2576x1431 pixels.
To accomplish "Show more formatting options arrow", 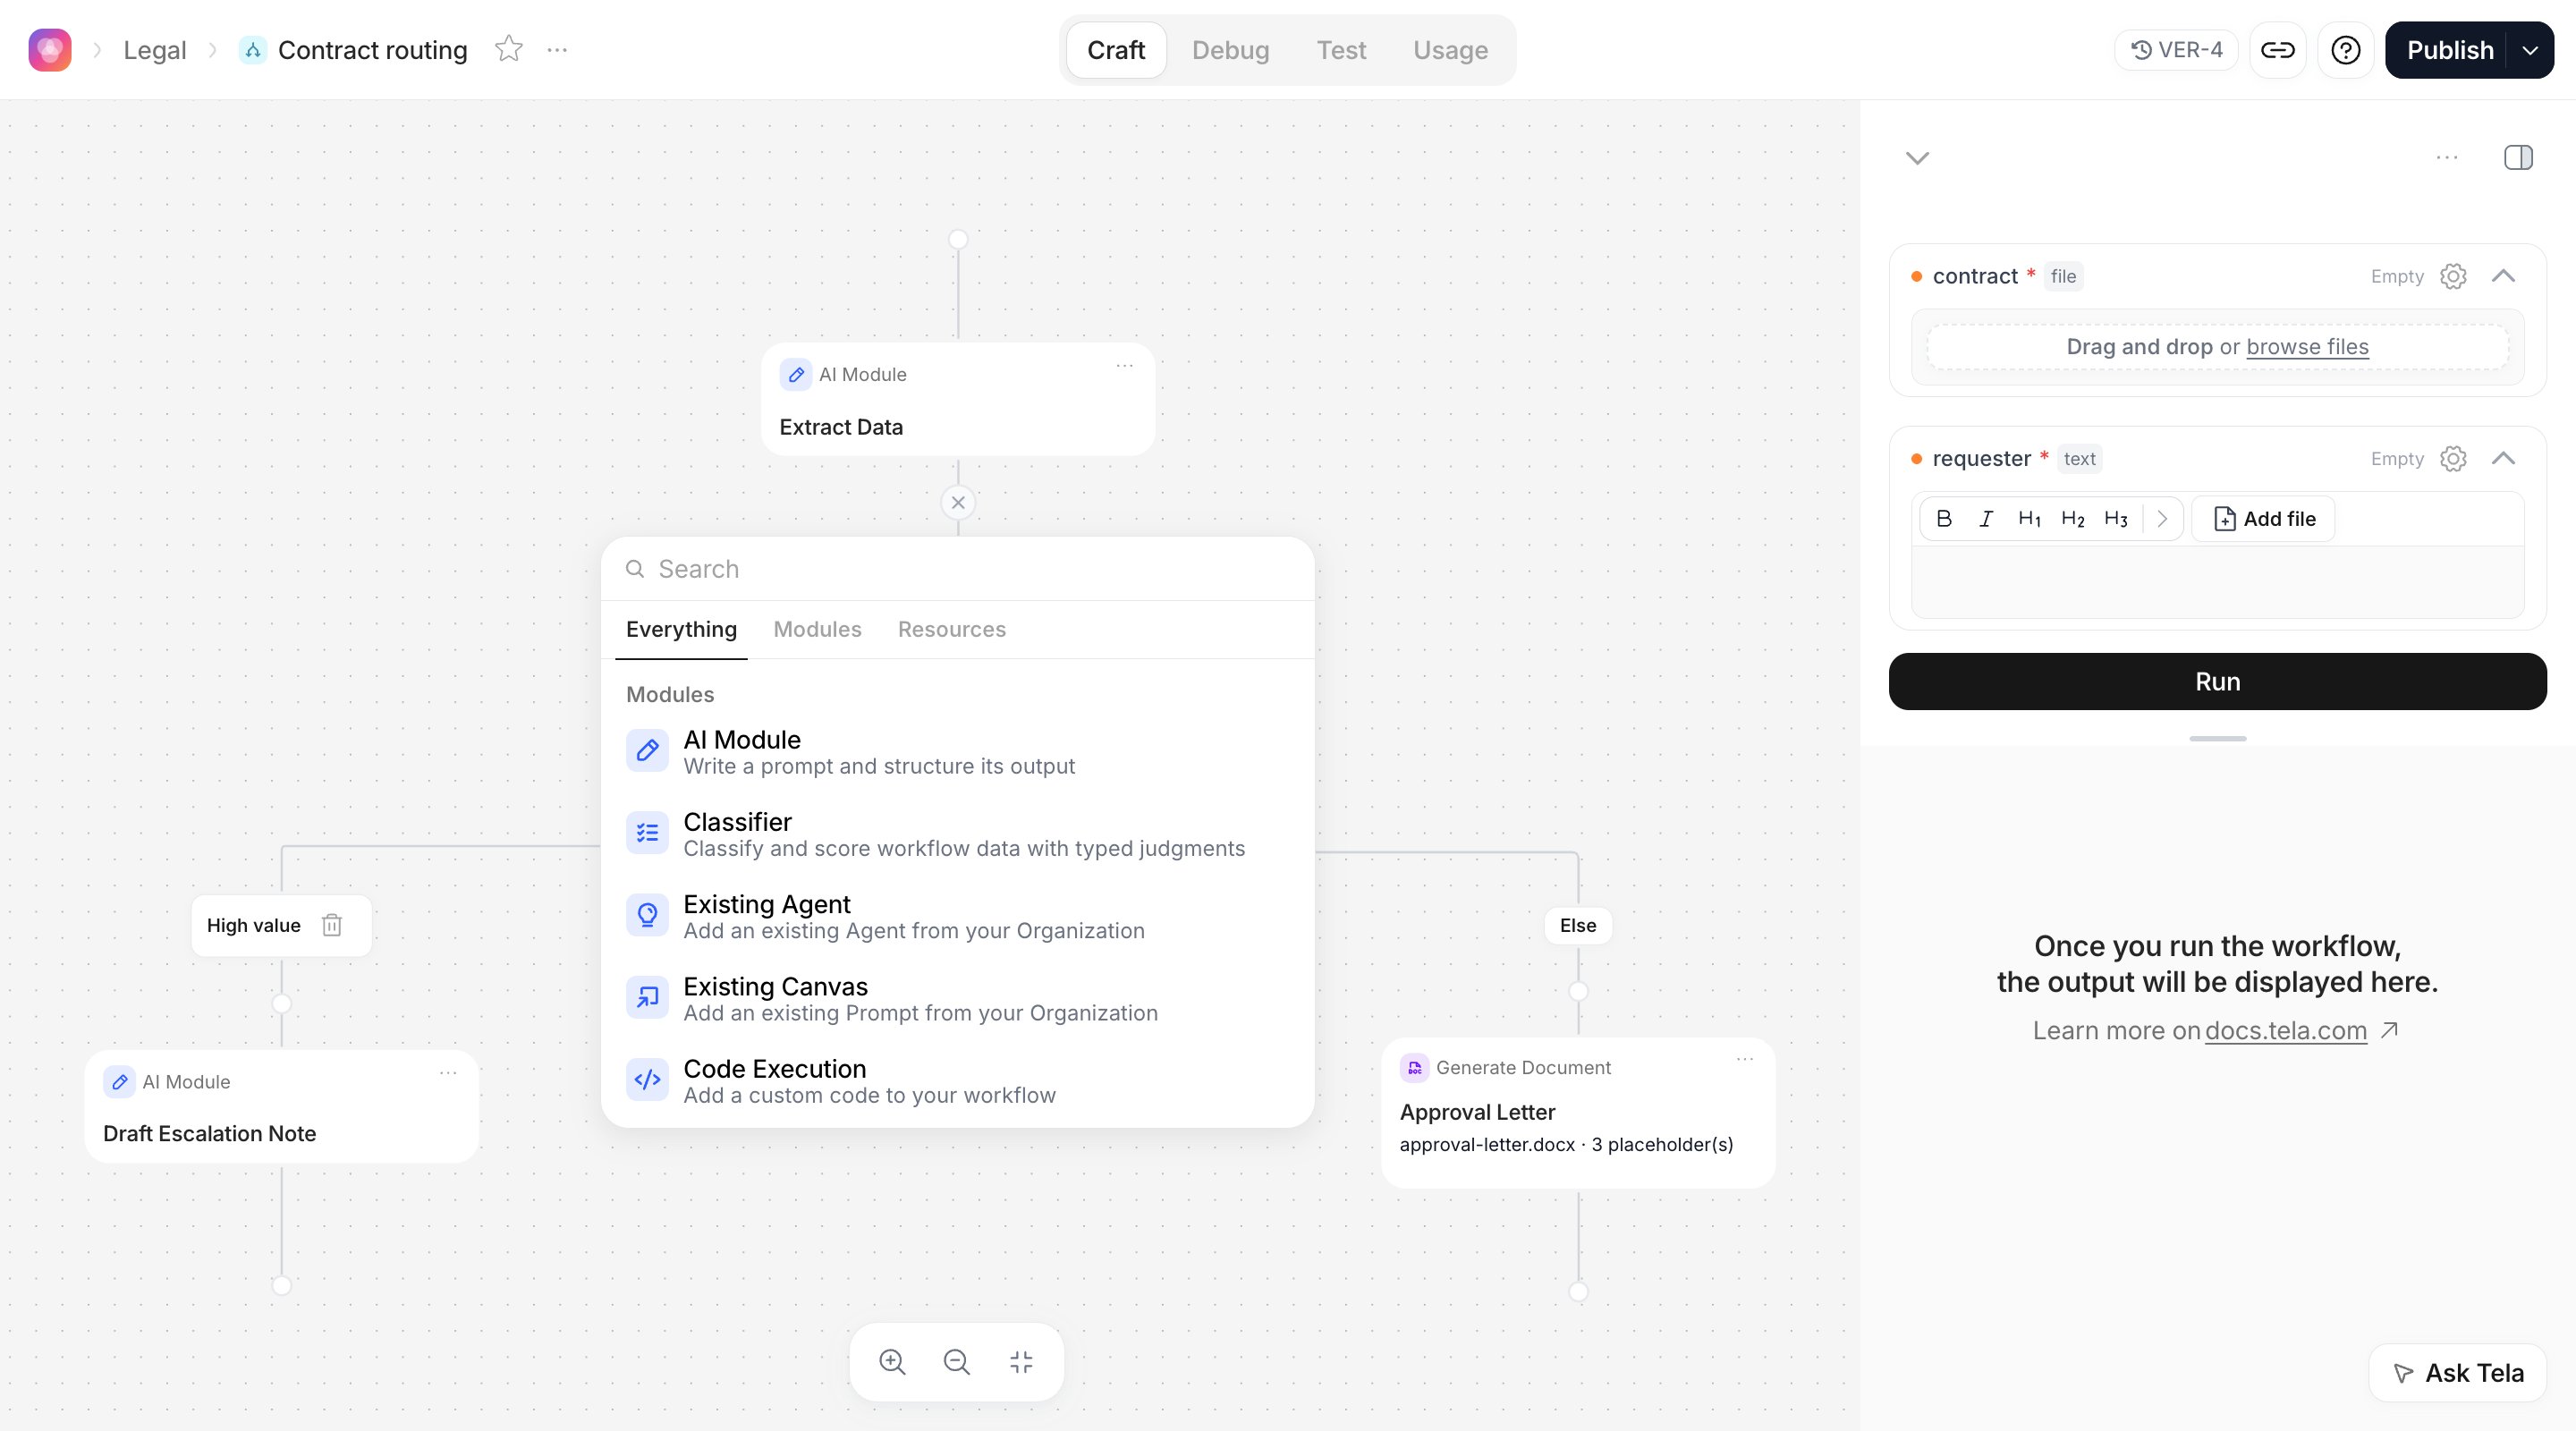I will [2162, 518].
